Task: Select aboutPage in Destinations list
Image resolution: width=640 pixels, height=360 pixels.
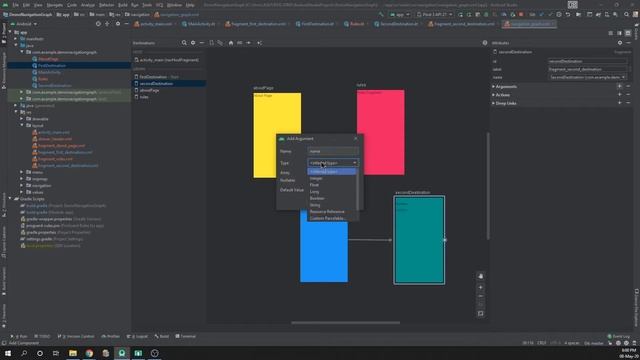Action: pos(169,90)
